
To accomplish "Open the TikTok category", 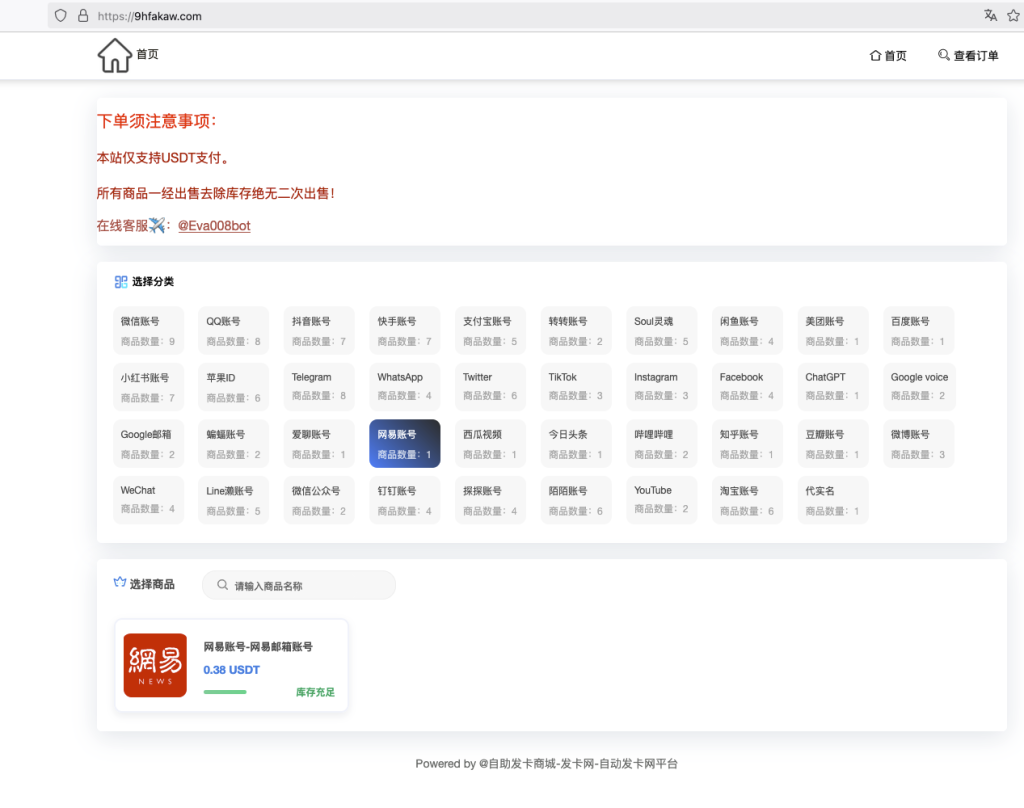I will 576,387.
